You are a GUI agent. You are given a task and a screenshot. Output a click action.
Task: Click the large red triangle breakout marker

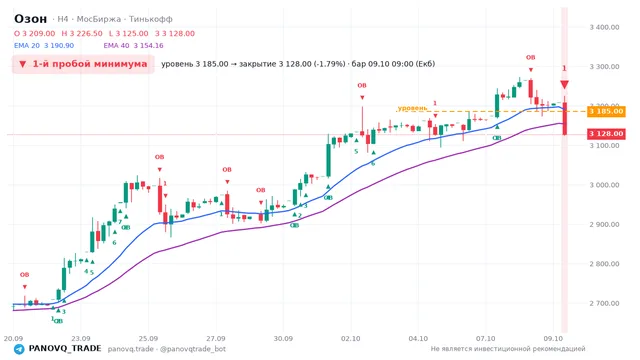coord(564,84)
